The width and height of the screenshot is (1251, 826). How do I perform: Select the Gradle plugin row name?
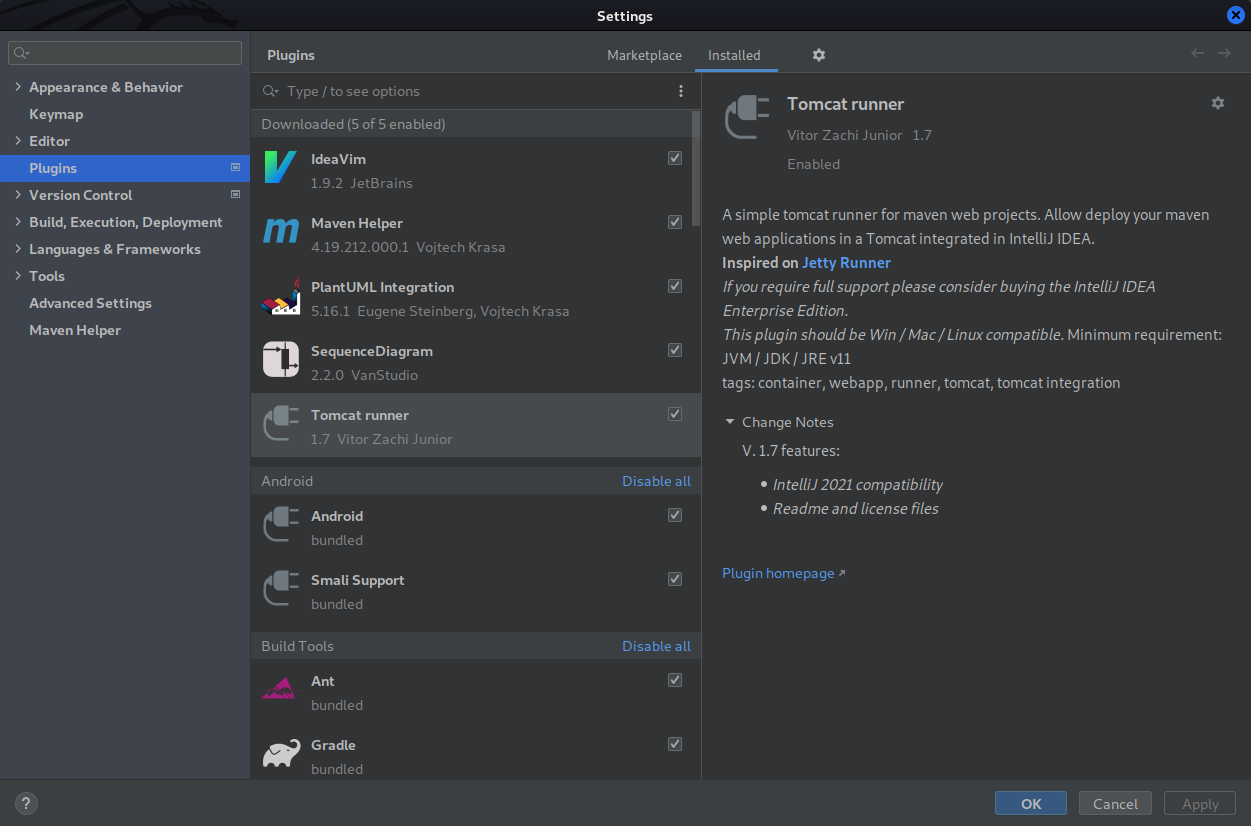[333, 745]
